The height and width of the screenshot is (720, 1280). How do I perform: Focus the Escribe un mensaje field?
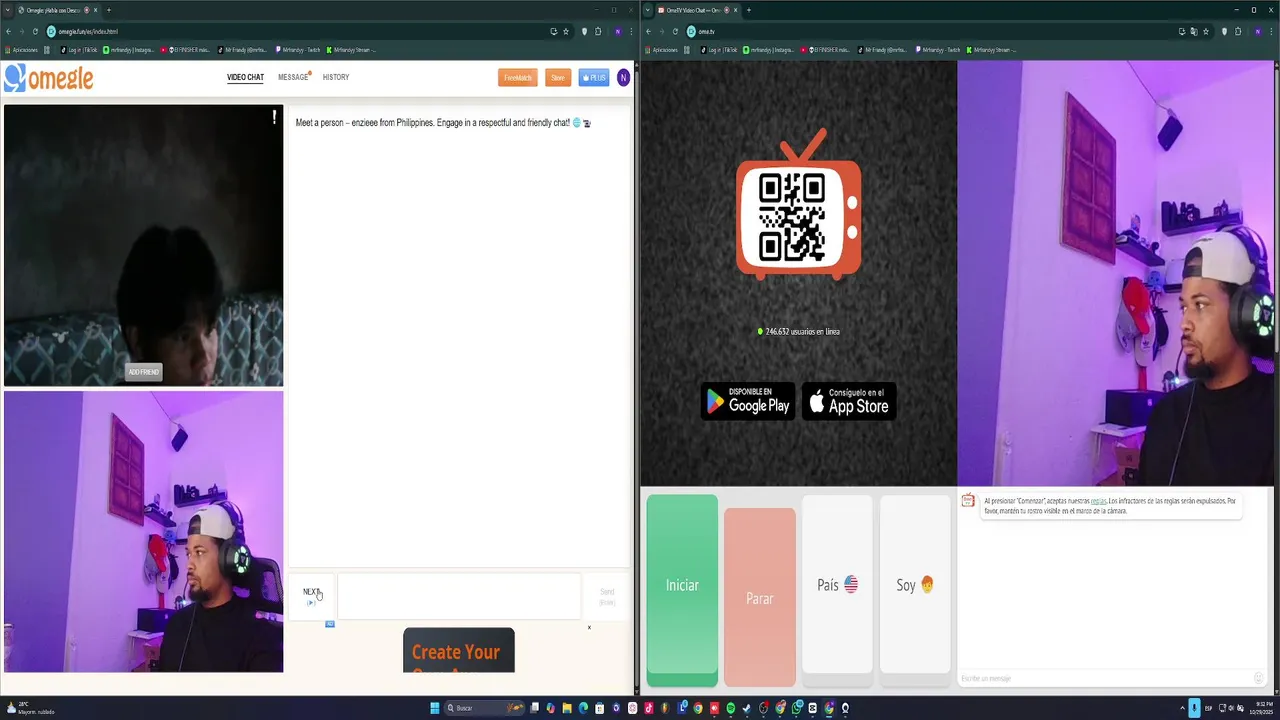click(x=1105, y=678)
